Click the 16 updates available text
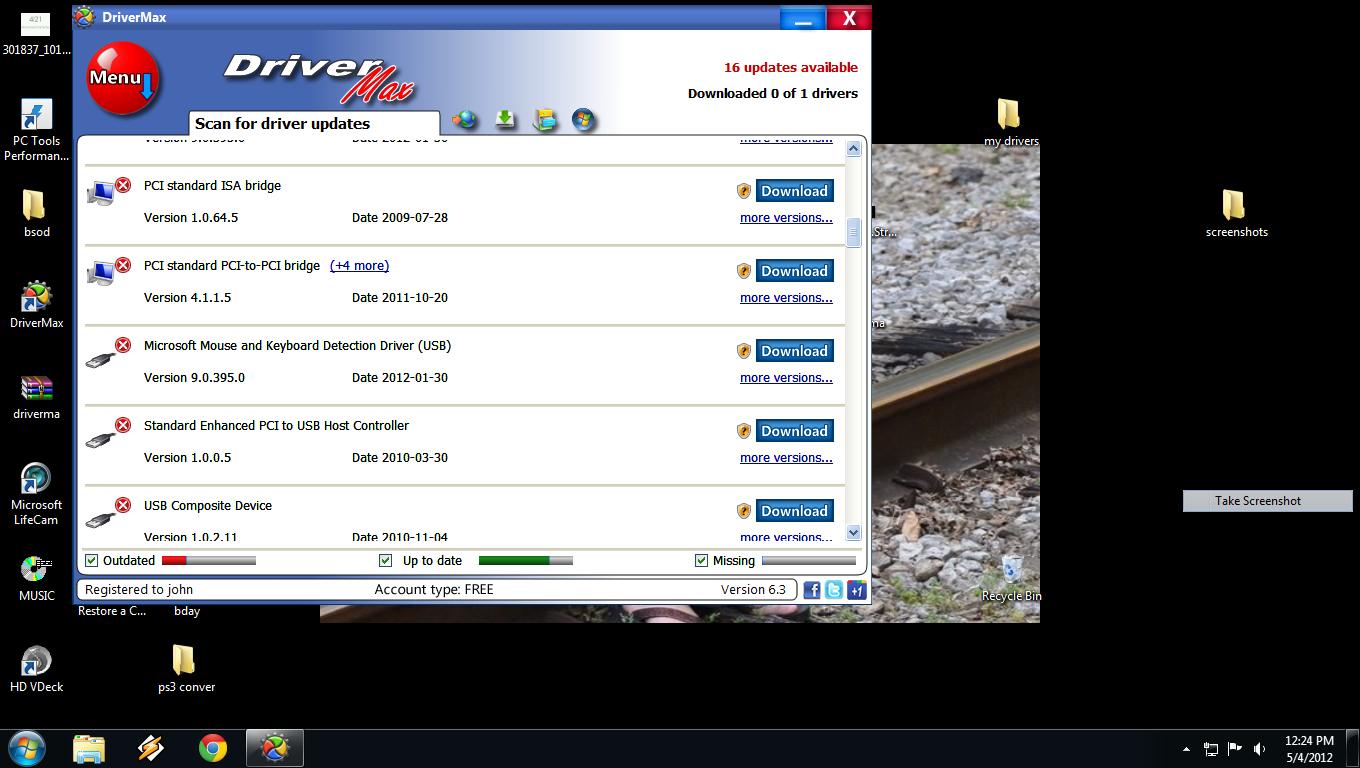This screenshot has height=768, width=1360. click(x=791, y=67)
